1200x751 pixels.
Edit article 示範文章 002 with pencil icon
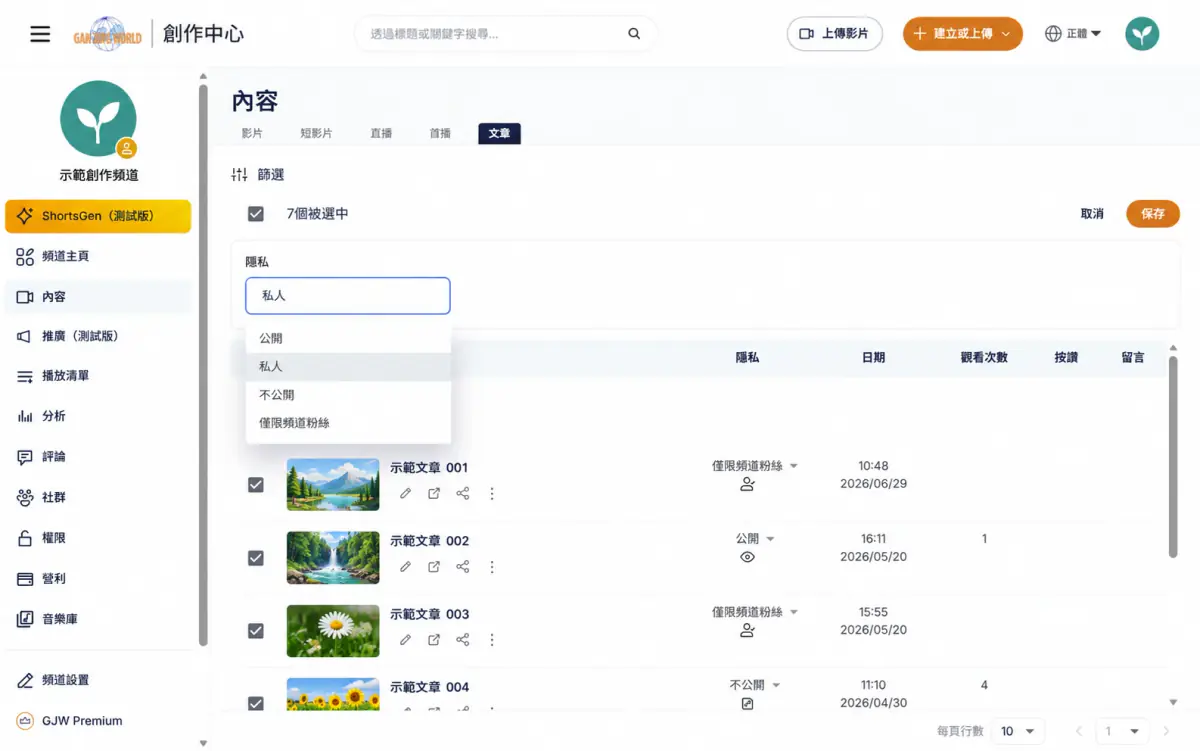tap(405, 567)
